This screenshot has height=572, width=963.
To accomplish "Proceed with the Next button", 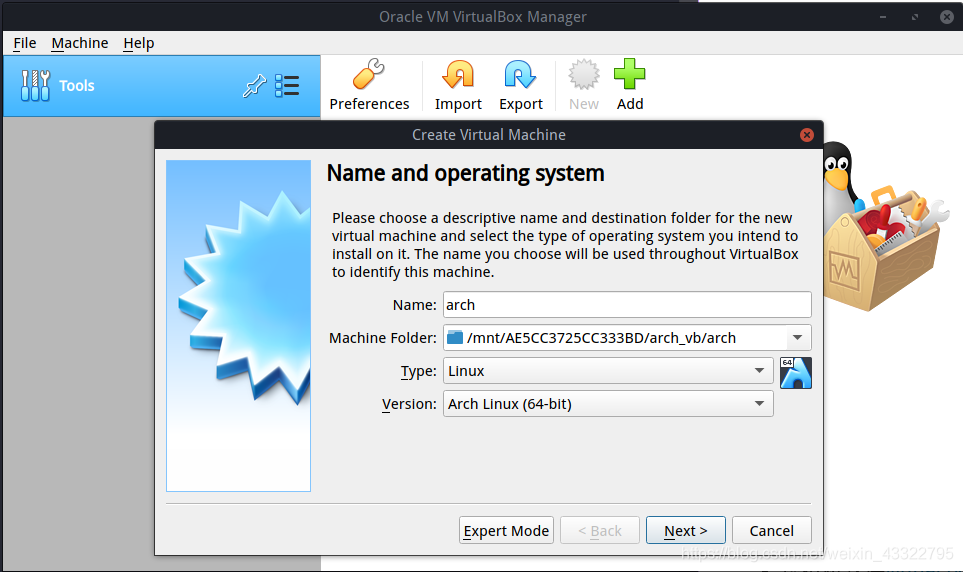I will pyautogui.click(x=685, y=530).
